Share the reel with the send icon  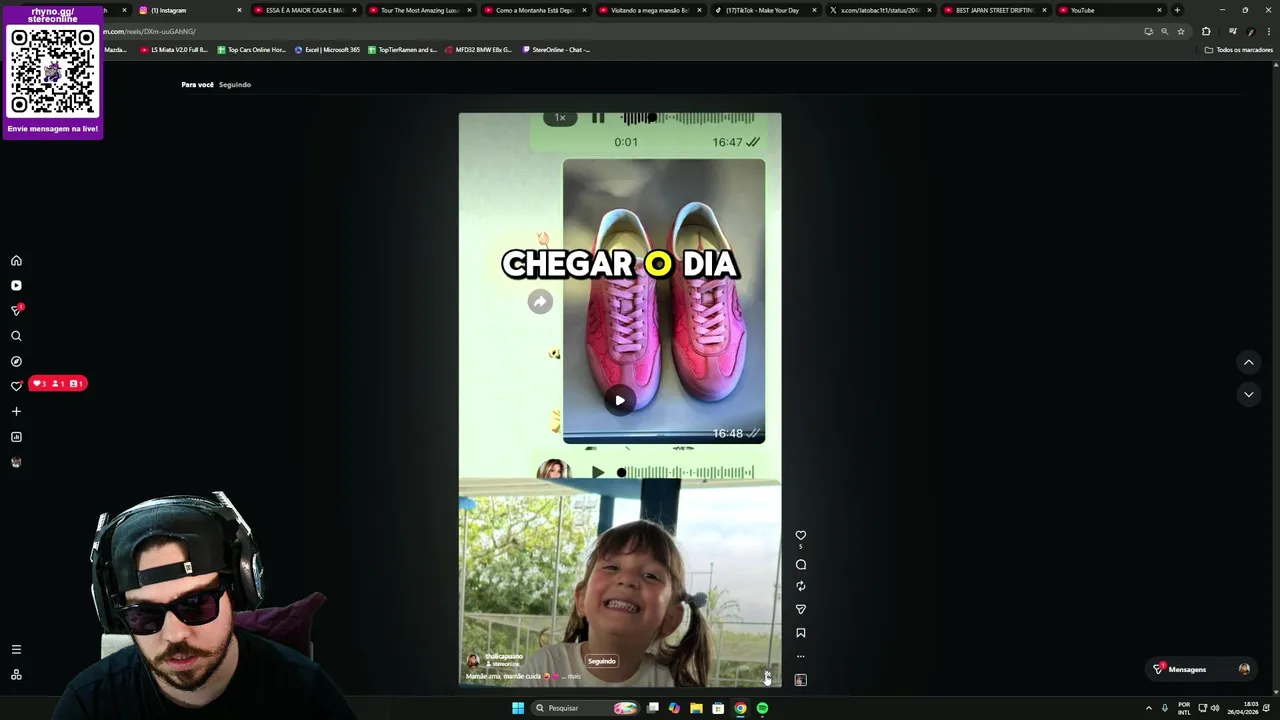tap(800, 609)
